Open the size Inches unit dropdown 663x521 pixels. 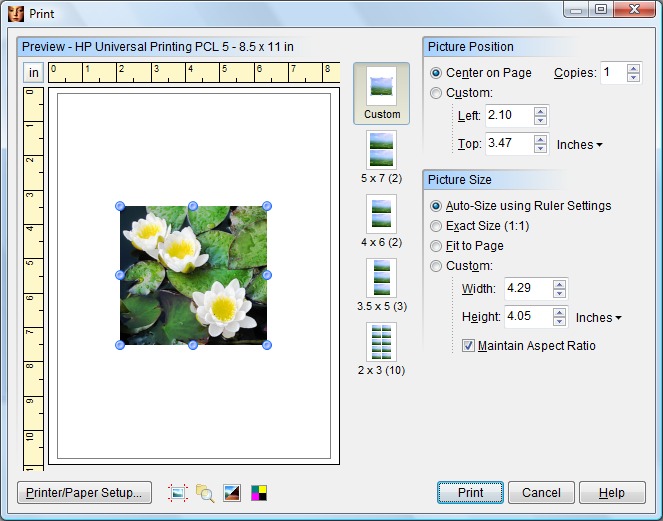[x=598, y=318]
